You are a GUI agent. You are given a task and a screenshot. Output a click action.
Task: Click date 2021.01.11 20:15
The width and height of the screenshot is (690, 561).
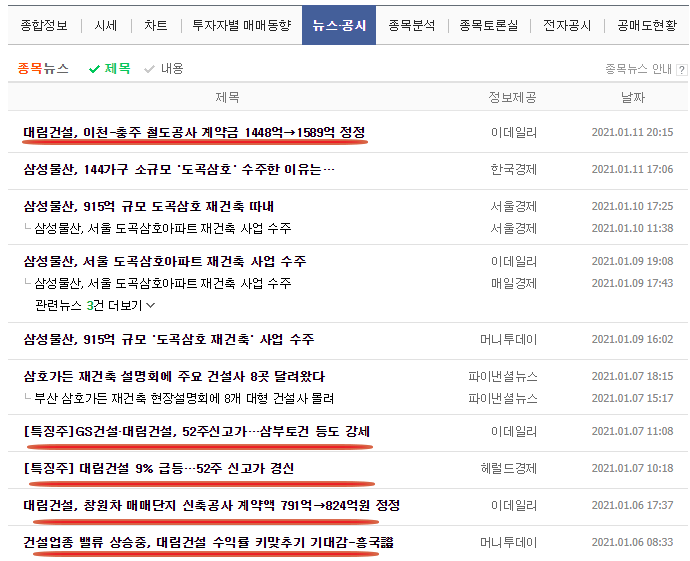[632, 132]
